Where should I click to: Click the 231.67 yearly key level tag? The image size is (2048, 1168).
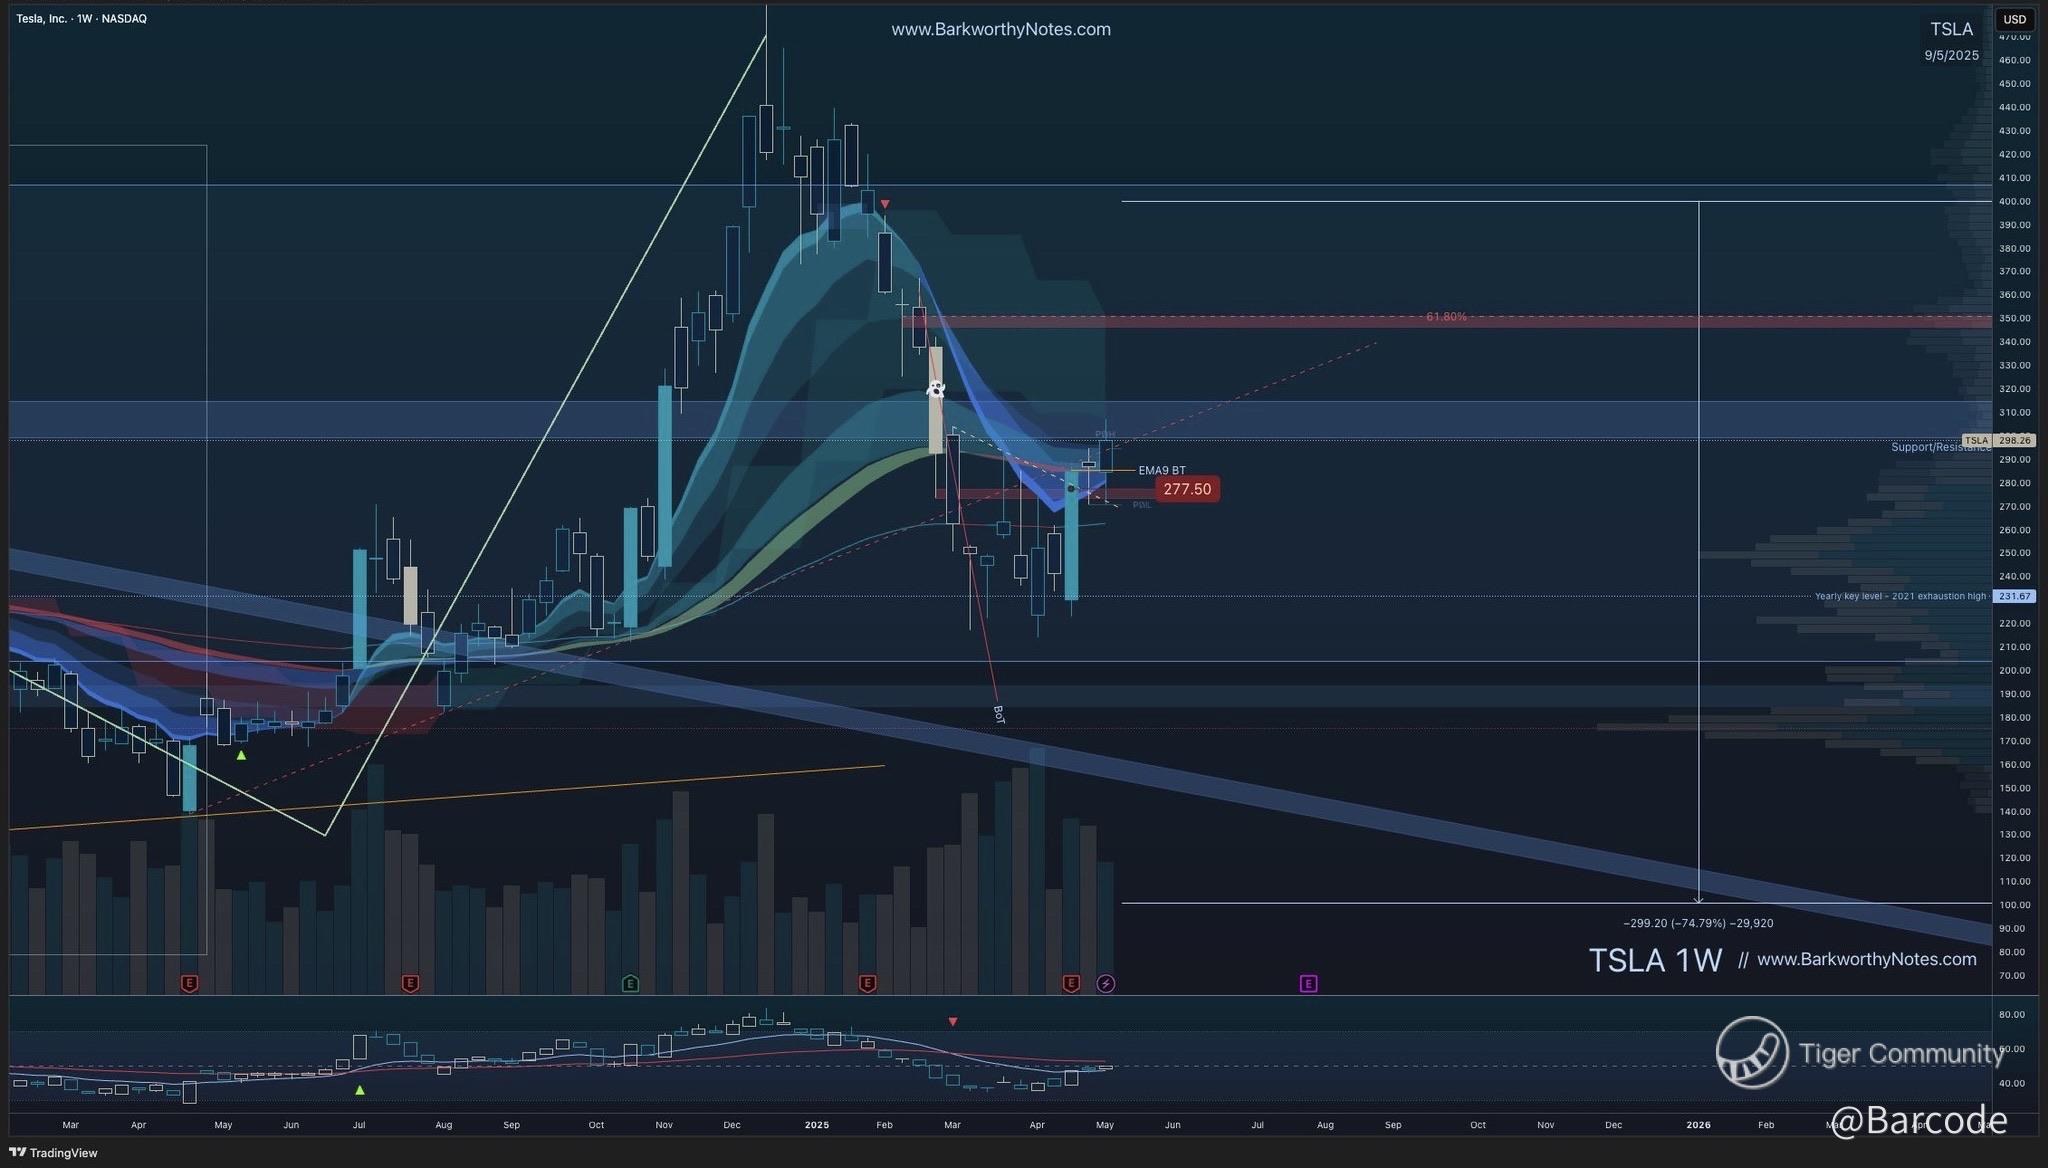click(2013, 596)
